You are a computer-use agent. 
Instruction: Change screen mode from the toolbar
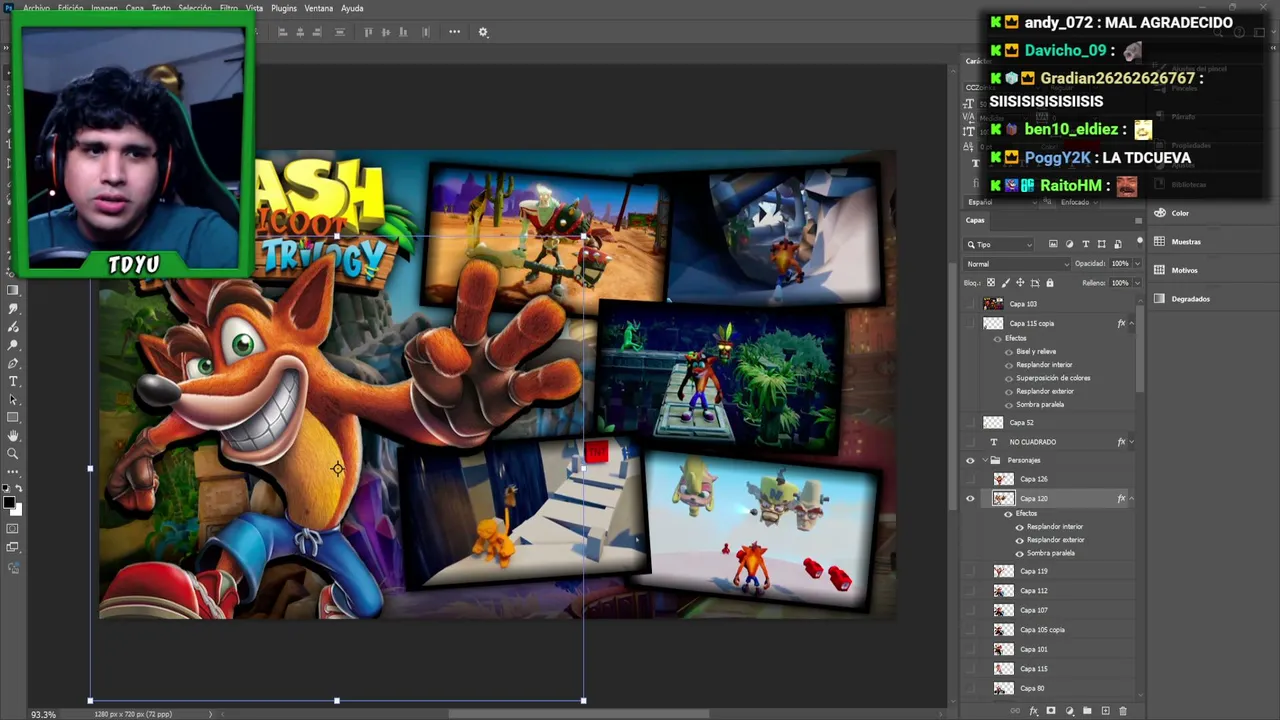pos(13,547)
